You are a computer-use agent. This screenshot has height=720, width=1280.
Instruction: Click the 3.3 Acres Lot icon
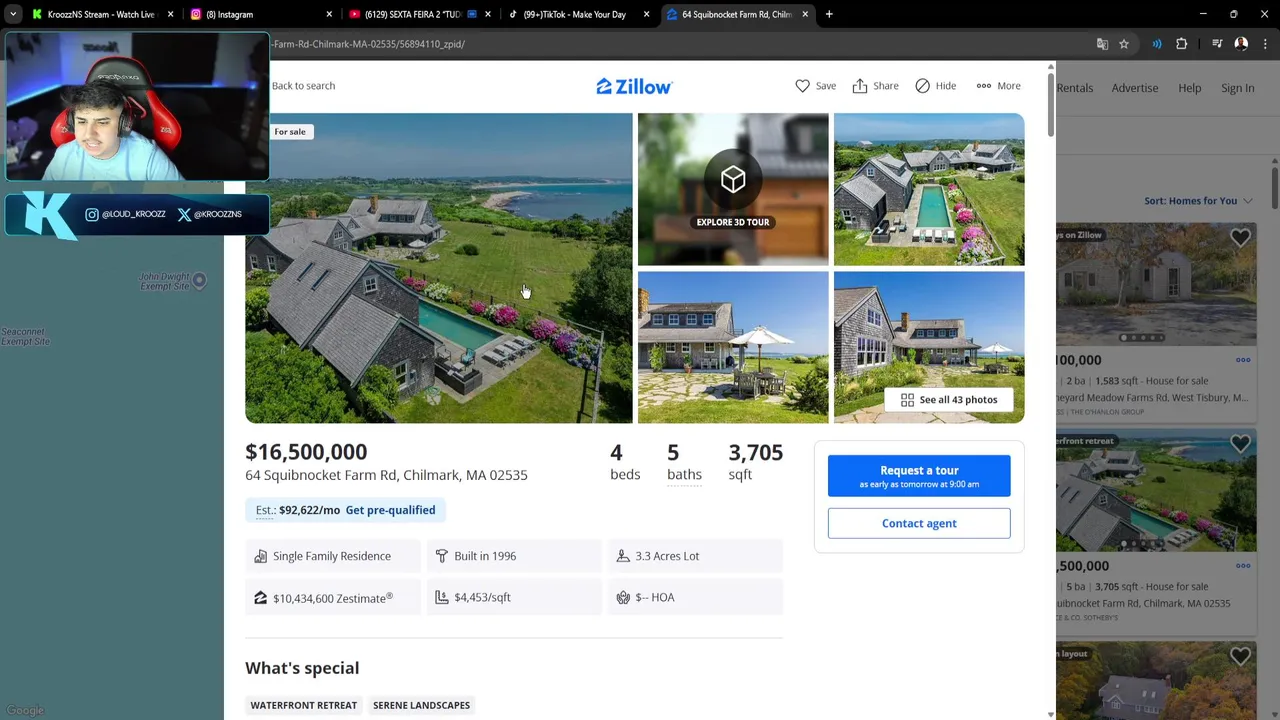623,556
